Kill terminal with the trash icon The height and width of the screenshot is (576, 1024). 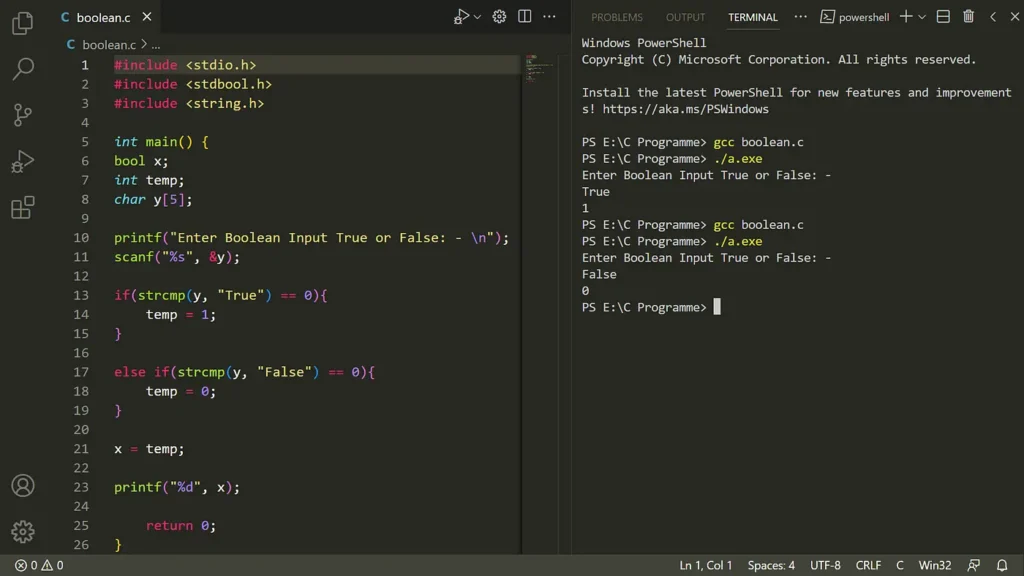(x=968, y=17)
